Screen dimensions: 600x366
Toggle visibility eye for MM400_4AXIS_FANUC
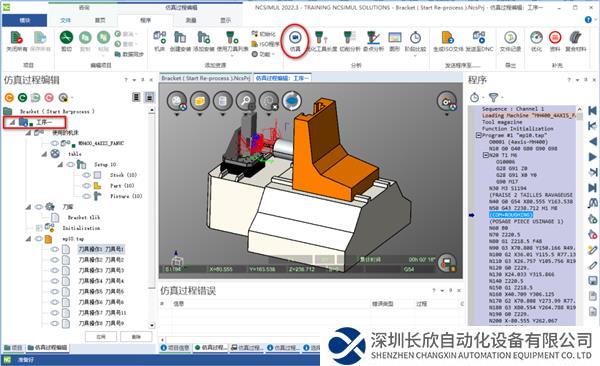[55, 143]
